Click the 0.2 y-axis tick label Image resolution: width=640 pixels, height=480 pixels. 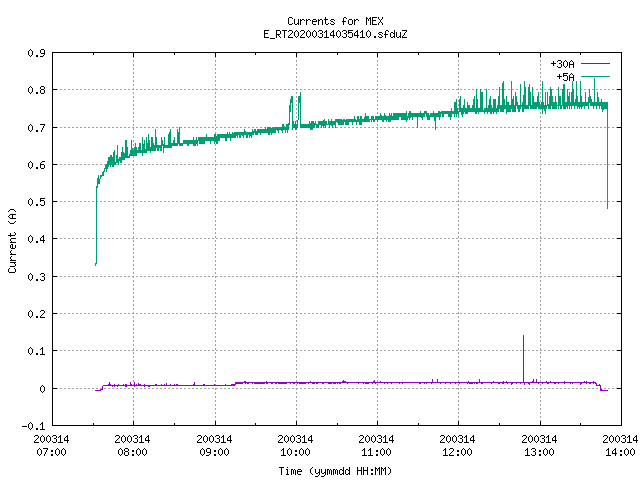click(36, 314)
